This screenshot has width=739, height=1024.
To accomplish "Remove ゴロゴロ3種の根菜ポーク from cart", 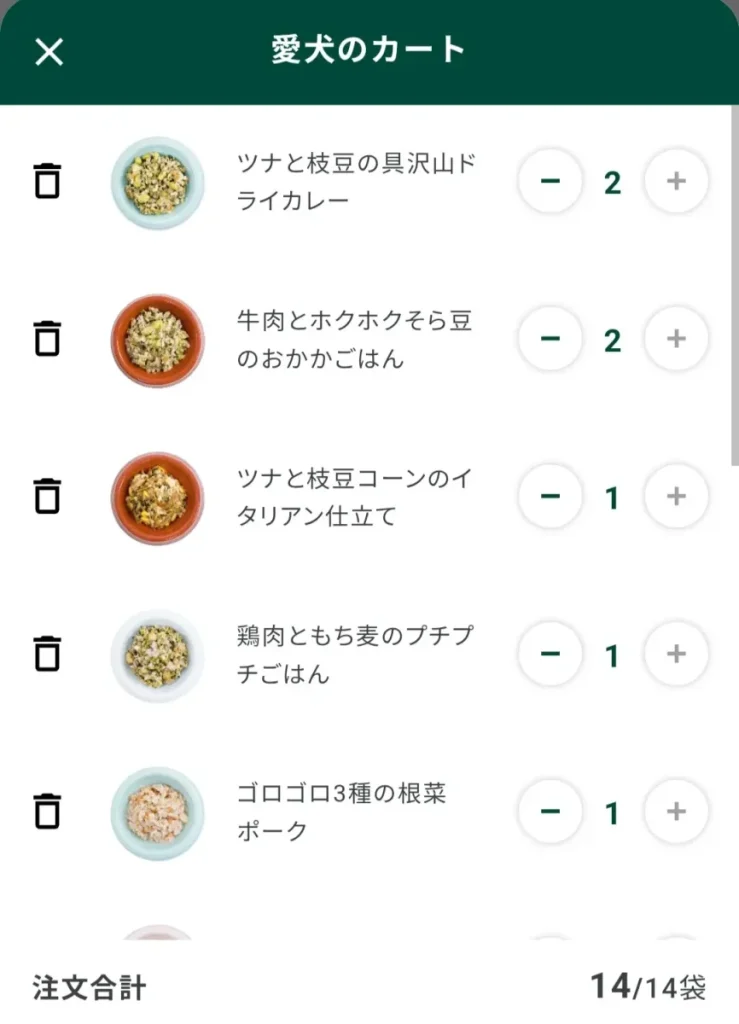I will pyautogui.click(x=47, y=811).
